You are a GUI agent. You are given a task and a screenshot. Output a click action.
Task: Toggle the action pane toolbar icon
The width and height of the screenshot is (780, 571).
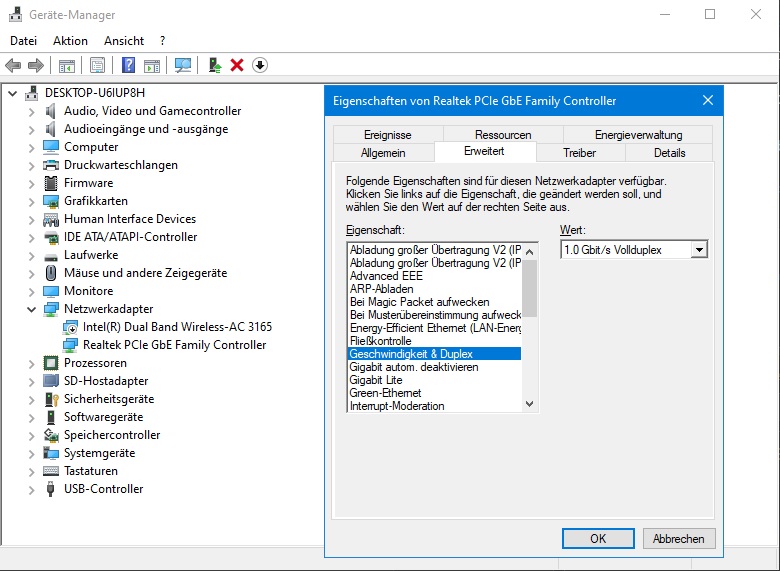[152, 65]
